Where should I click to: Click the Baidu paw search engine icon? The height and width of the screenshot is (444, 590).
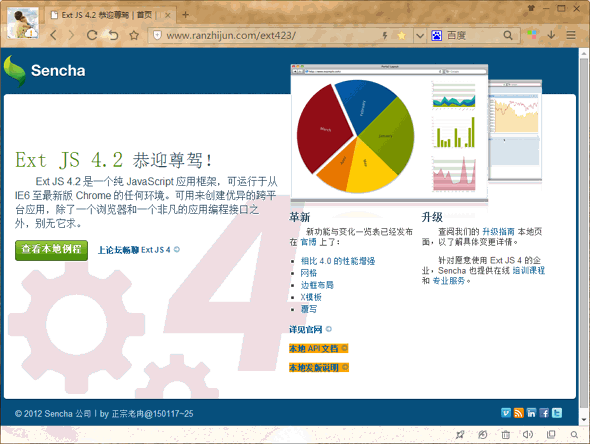(436, 35)
